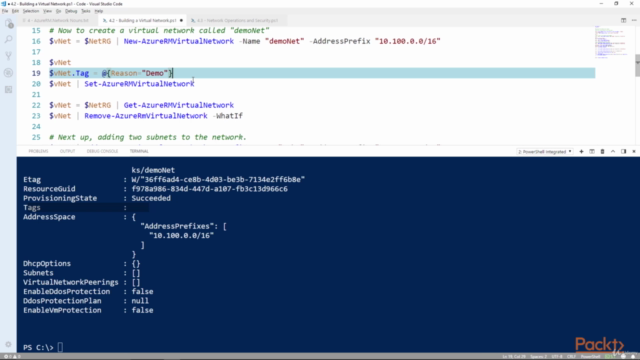Viewport: 640px width, 360px height.
Task: Open the Problems panel tab
Action: (x=38, y=151)
